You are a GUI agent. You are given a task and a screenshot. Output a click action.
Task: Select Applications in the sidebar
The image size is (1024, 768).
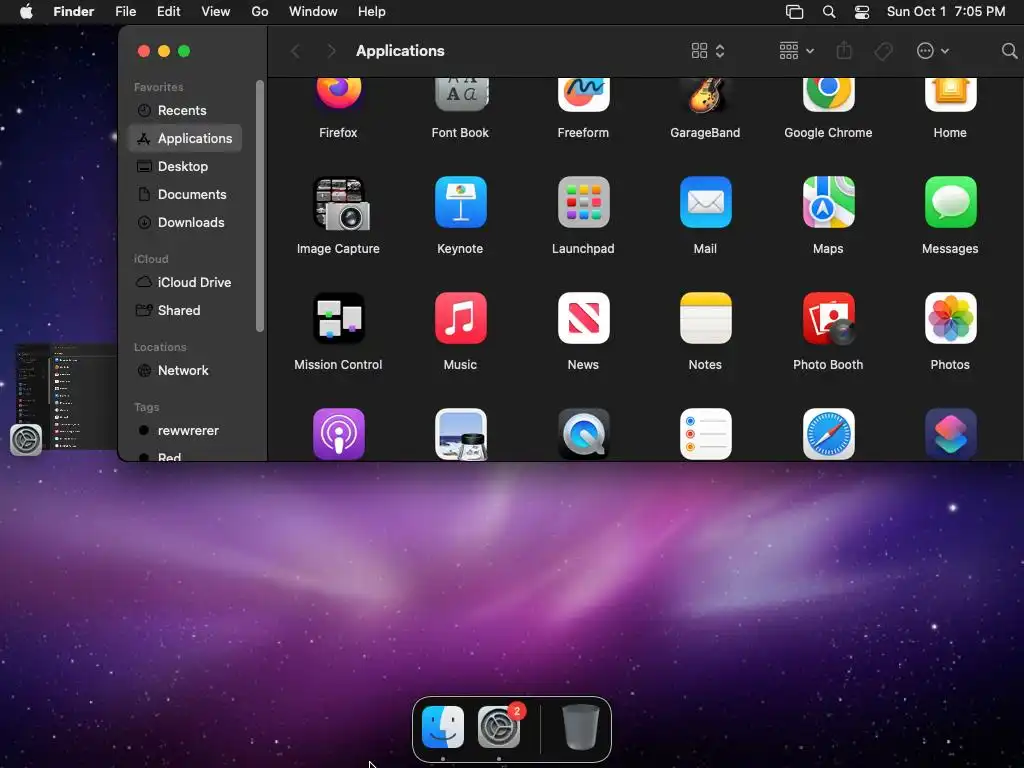coord(185,138)
